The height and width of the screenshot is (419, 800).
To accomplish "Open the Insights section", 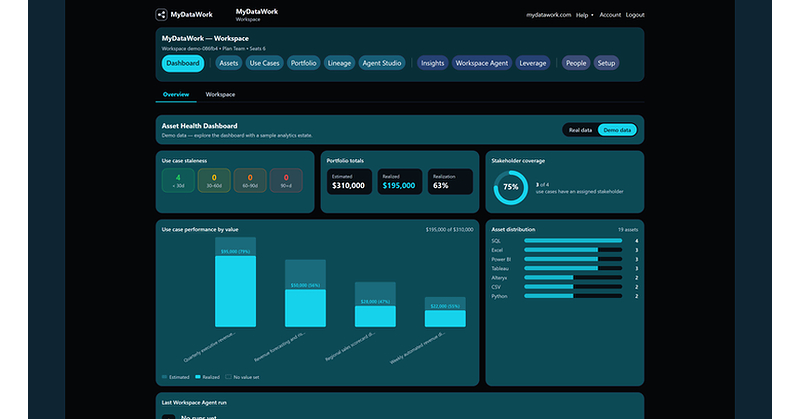I will (433, 63).
